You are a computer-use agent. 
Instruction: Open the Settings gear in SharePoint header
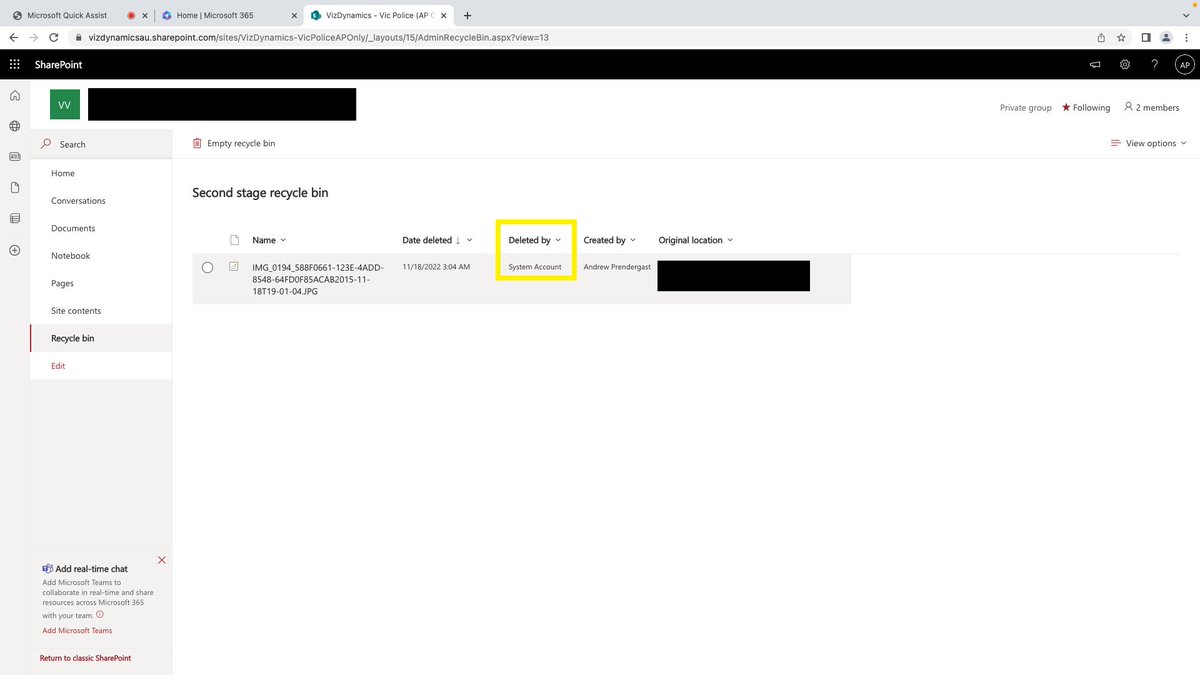1125,64
